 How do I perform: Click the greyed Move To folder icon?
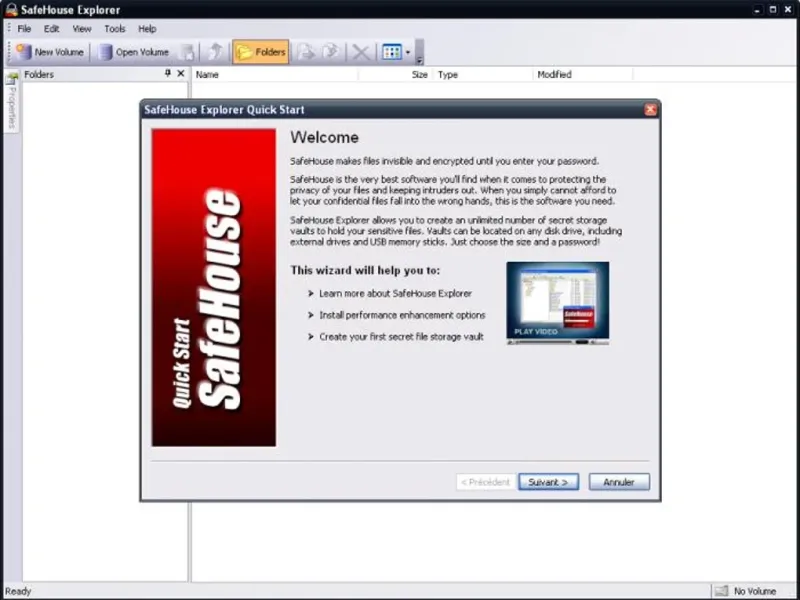click(x=331, y=52)
